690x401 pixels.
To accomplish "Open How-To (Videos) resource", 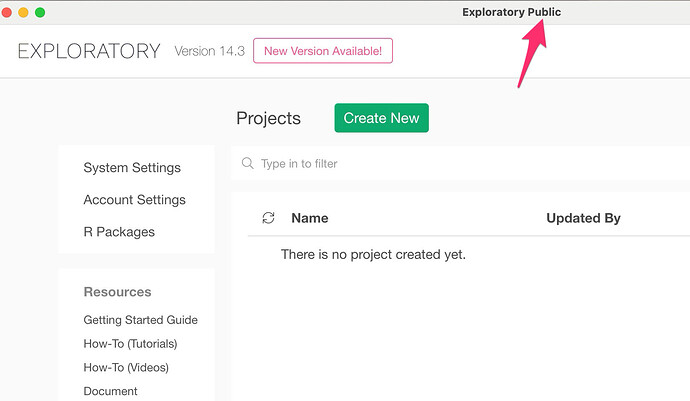I will point(126,367).
